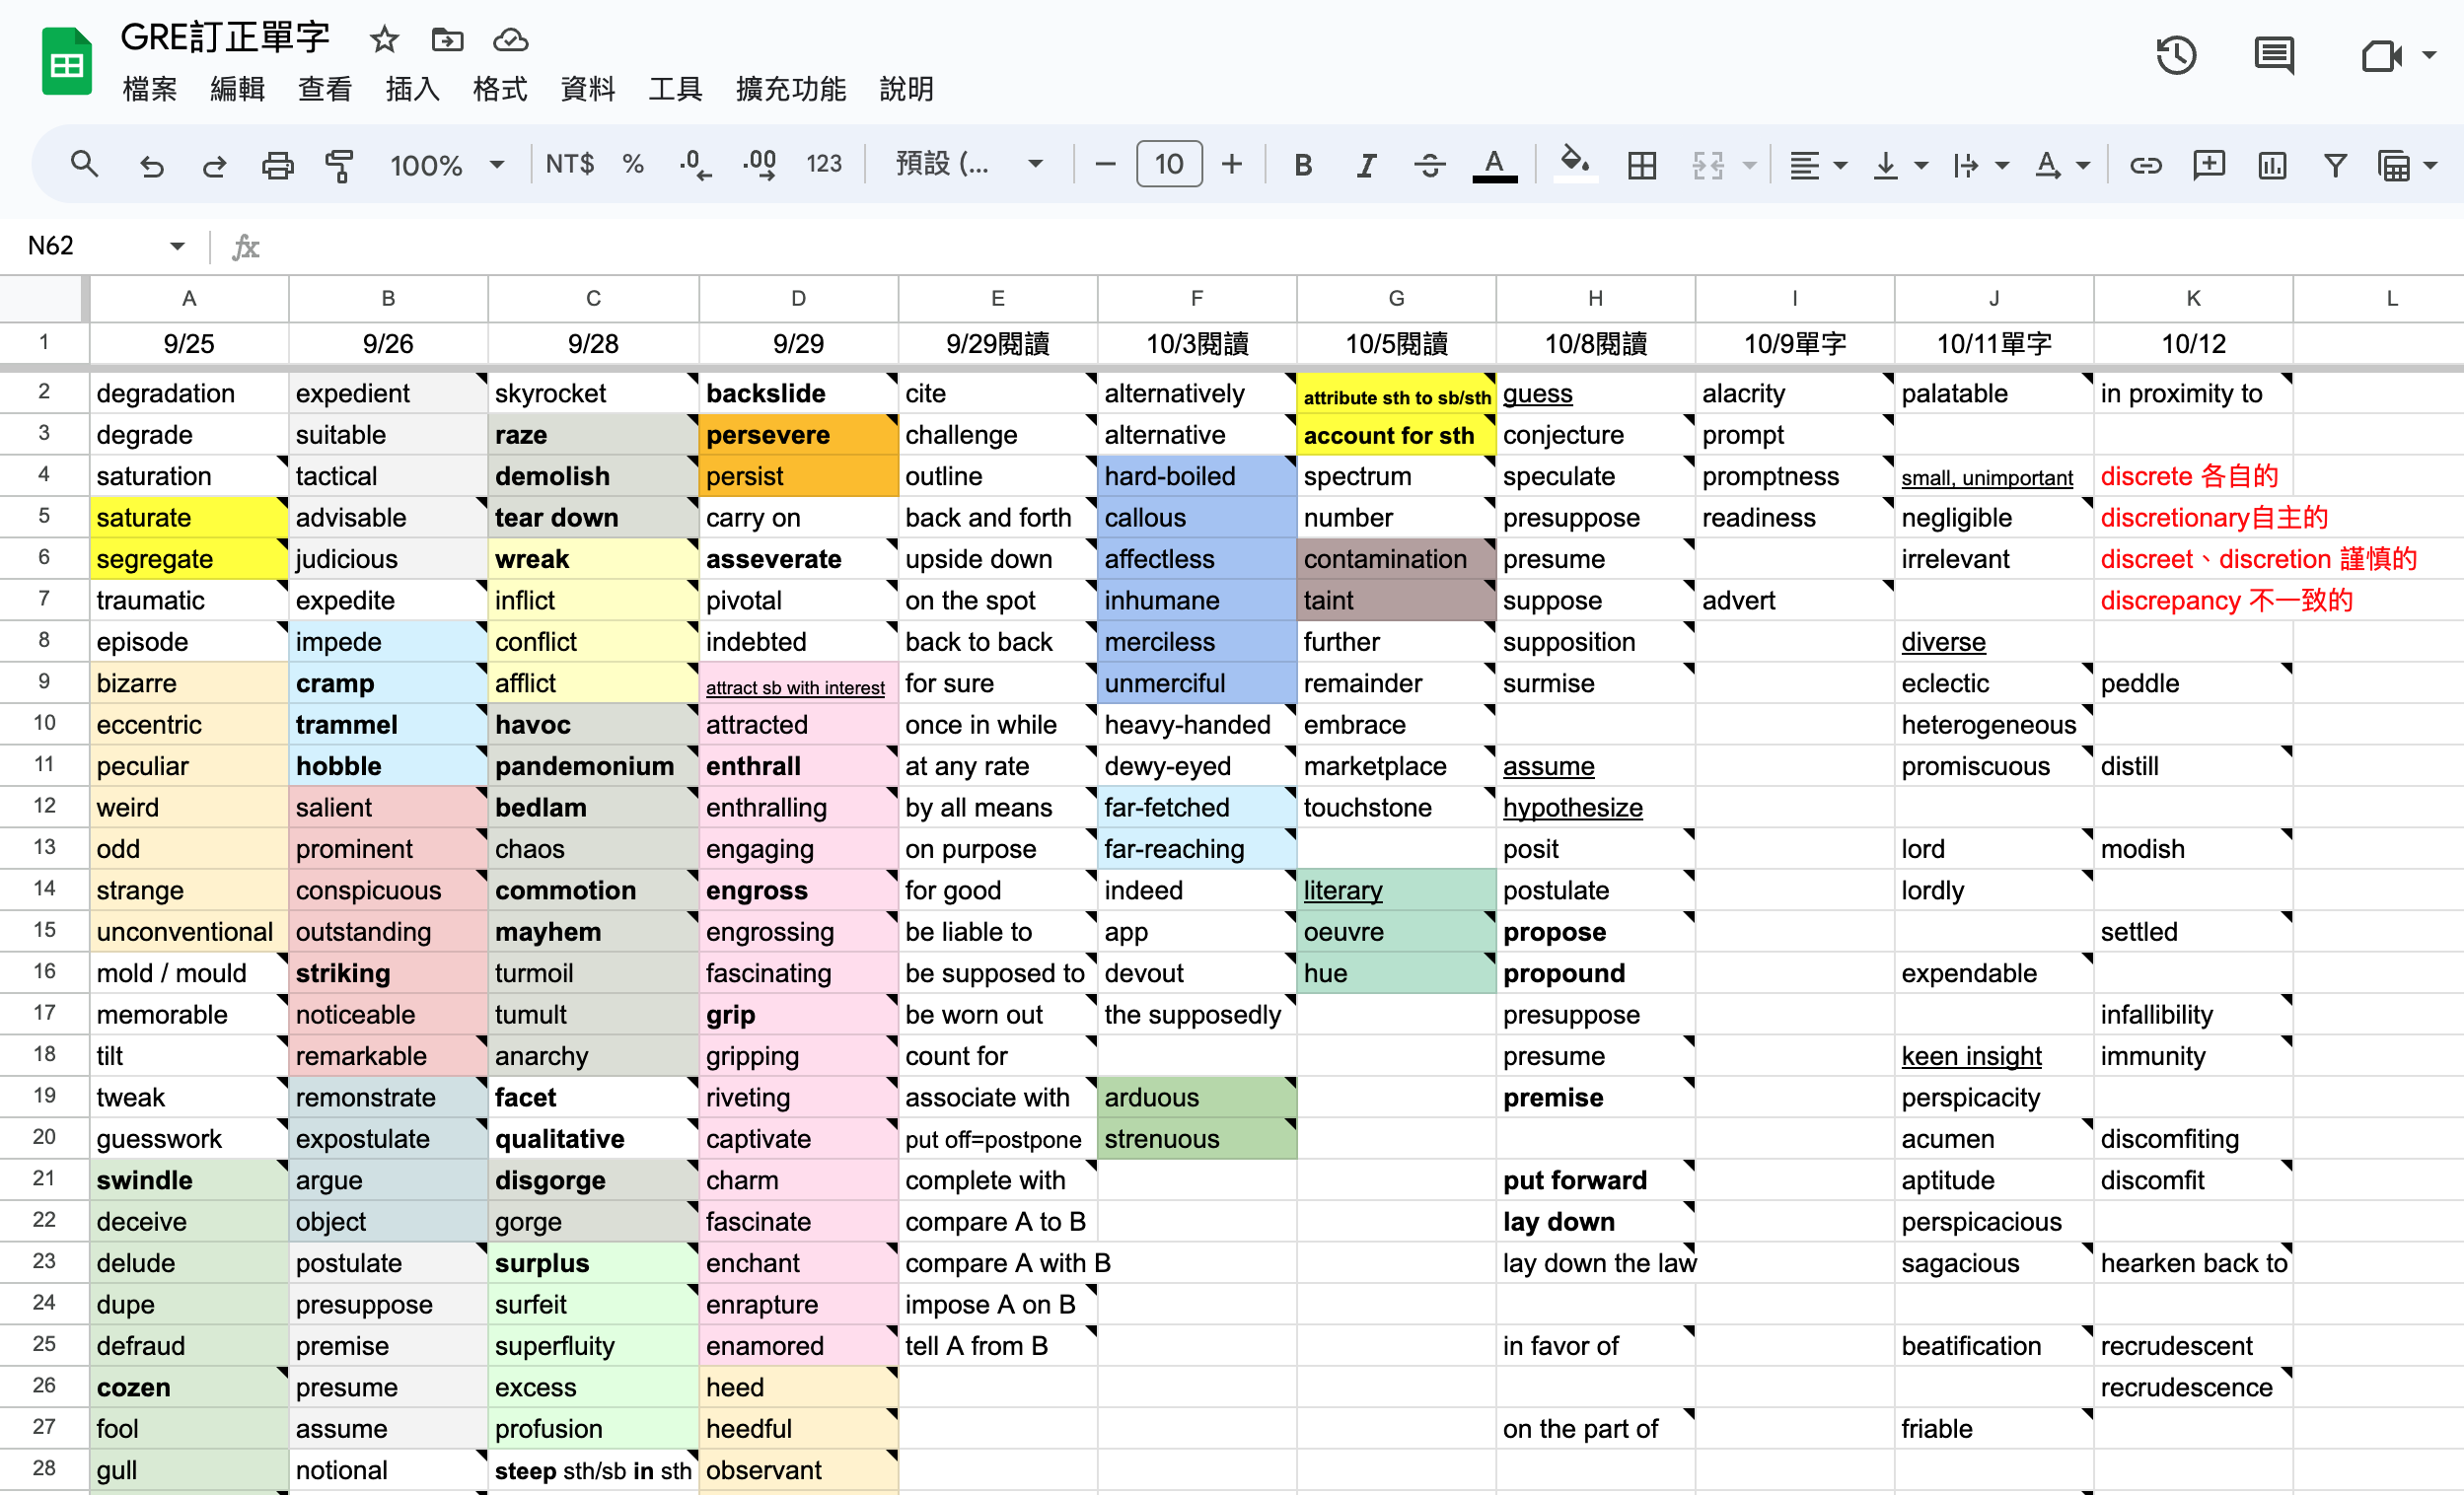The height and width of the screenshot is (1495, 2464).
Task: Toggle strikethrough formatting
Action: coord(1429,165)
